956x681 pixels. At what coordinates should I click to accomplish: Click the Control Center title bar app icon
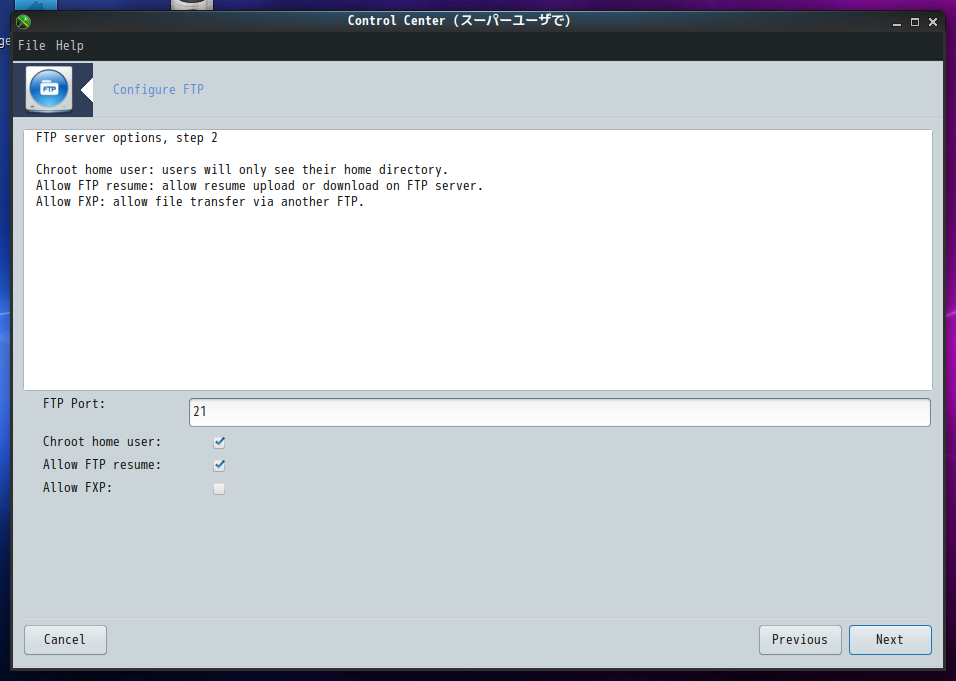click(x=23, y=22)
